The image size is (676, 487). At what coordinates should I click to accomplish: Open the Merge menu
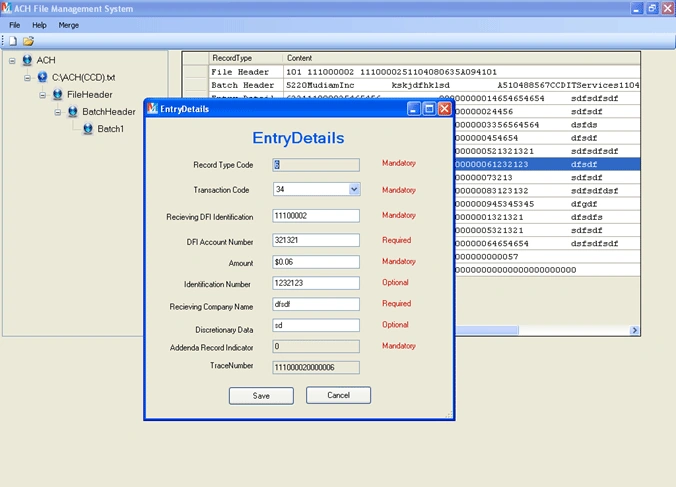coord(69,25)
